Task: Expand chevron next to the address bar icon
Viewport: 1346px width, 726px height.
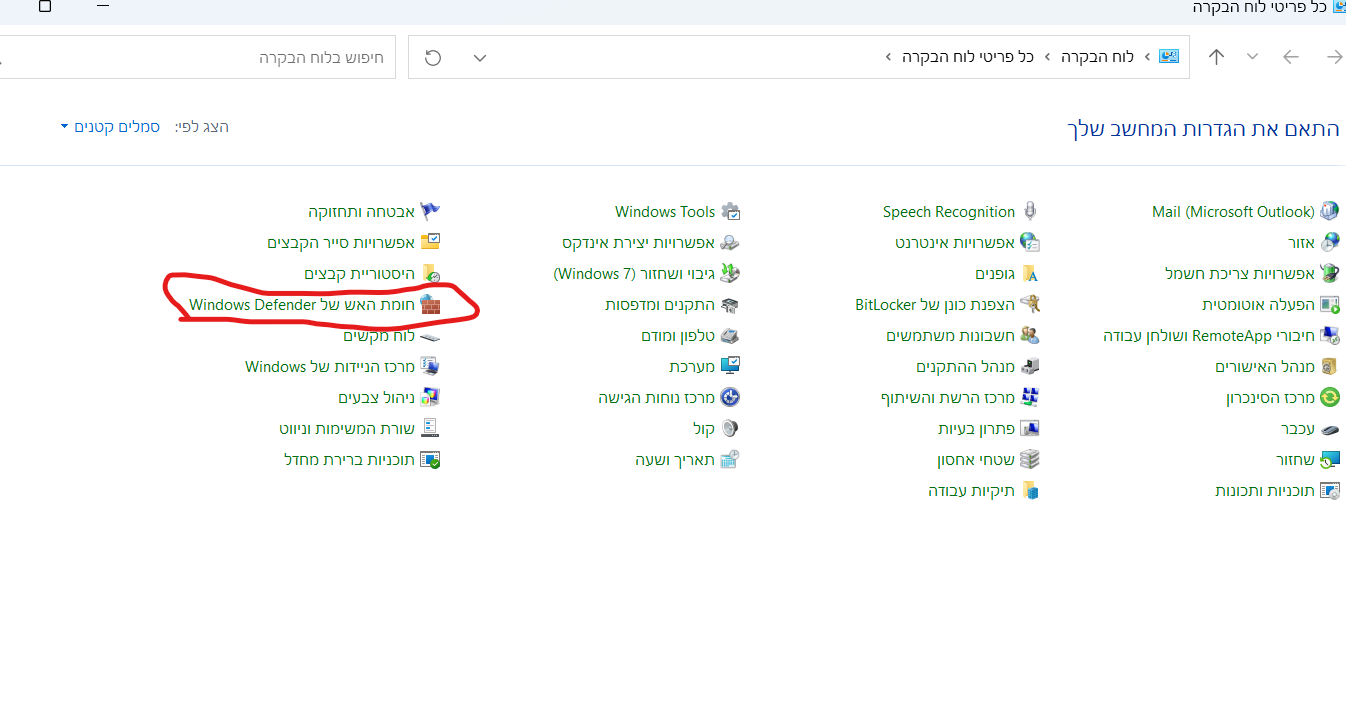Action: coord(1147,57)
